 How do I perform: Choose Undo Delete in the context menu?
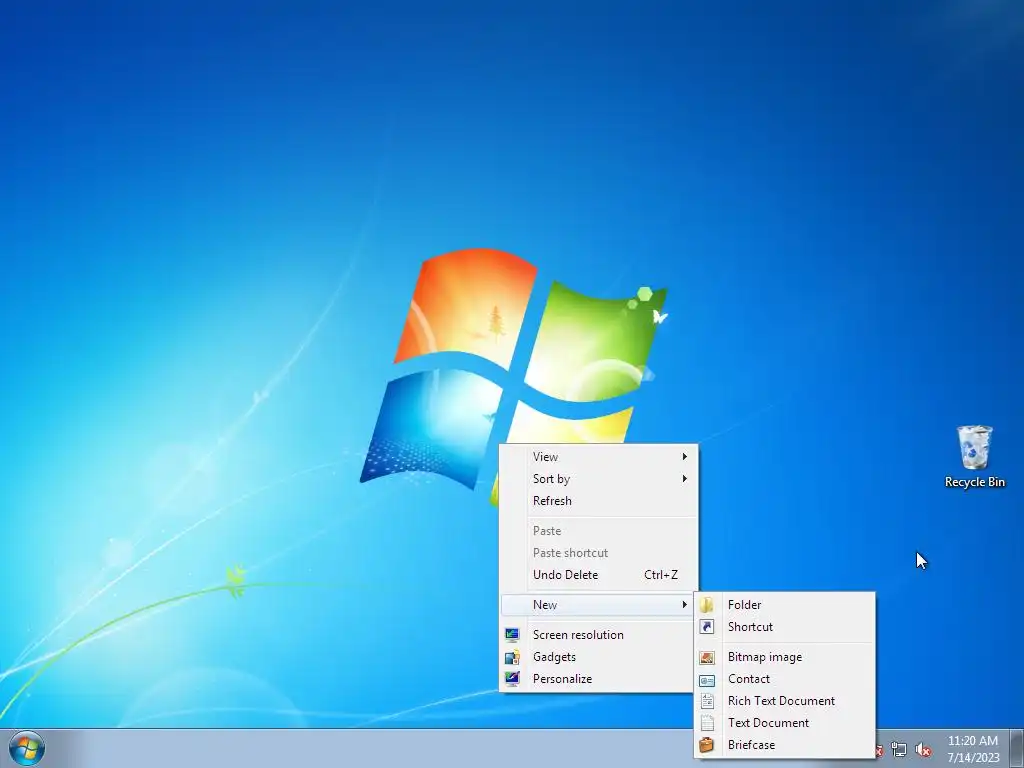pos(599,575)
